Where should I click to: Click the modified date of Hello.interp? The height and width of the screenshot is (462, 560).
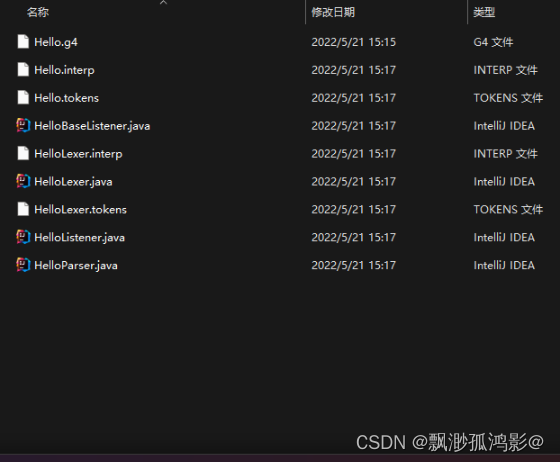[x=354, y=70]
